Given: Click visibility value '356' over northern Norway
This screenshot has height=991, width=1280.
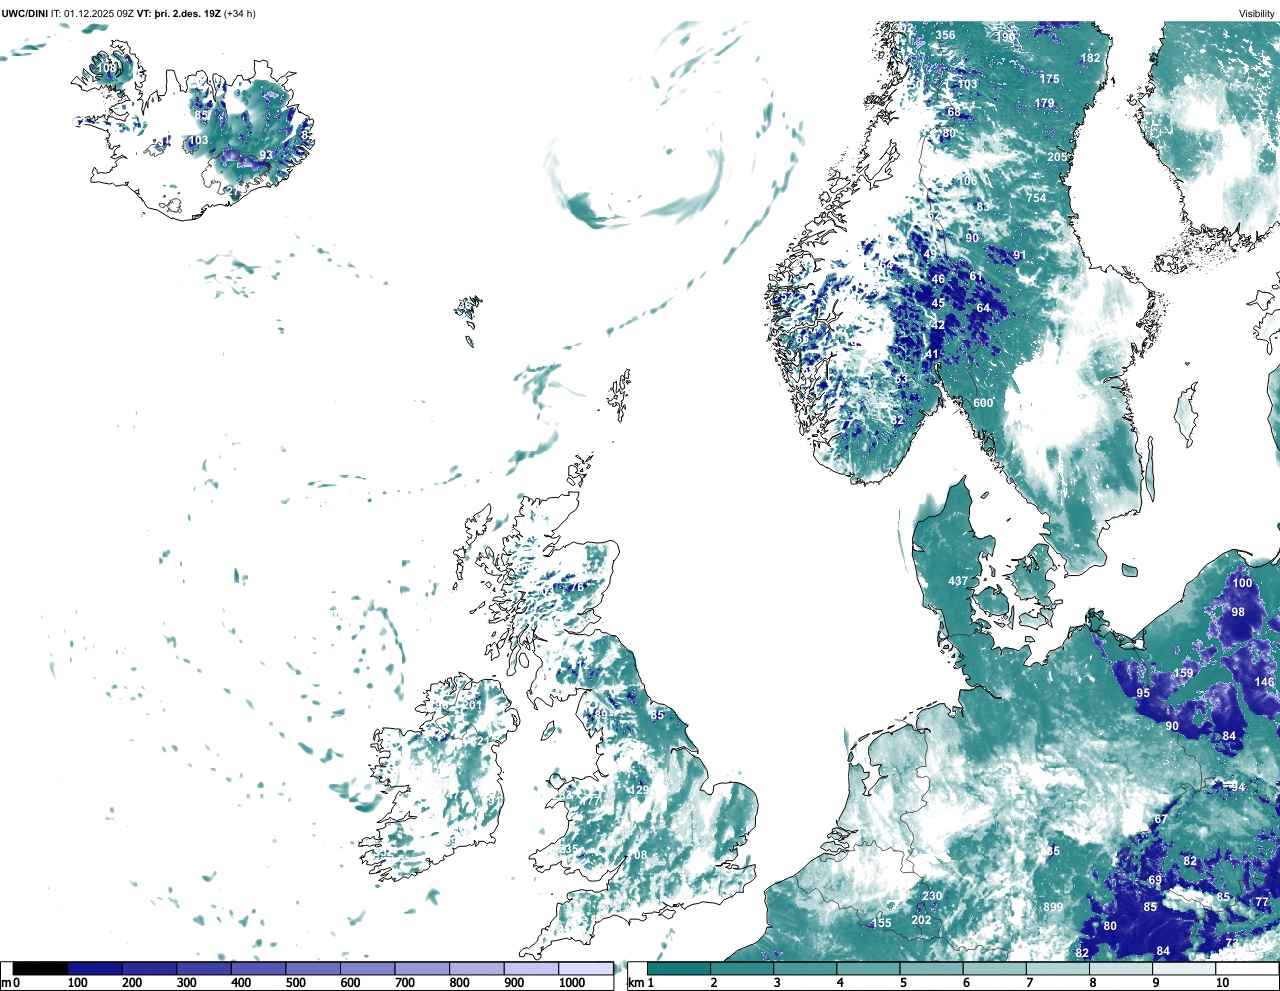Looking at the screenshot, I should coord(945,35).
